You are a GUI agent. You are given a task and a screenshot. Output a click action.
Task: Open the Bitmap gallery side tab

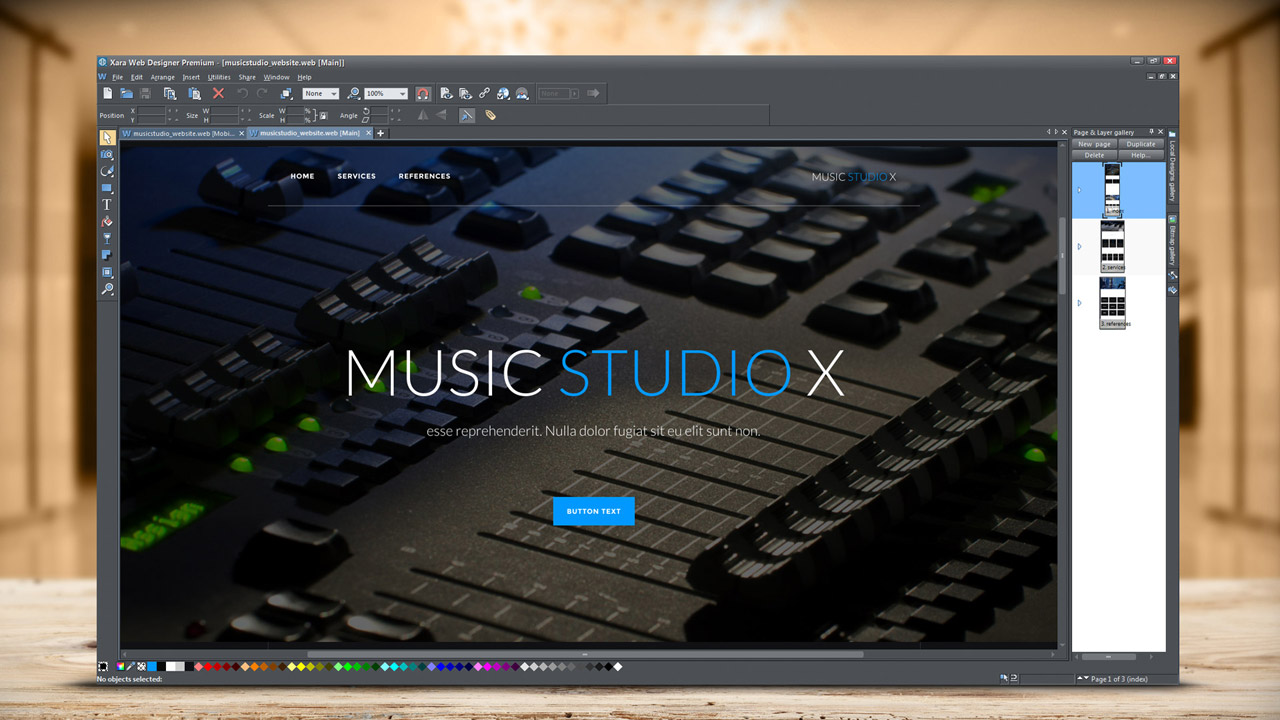1173,240
